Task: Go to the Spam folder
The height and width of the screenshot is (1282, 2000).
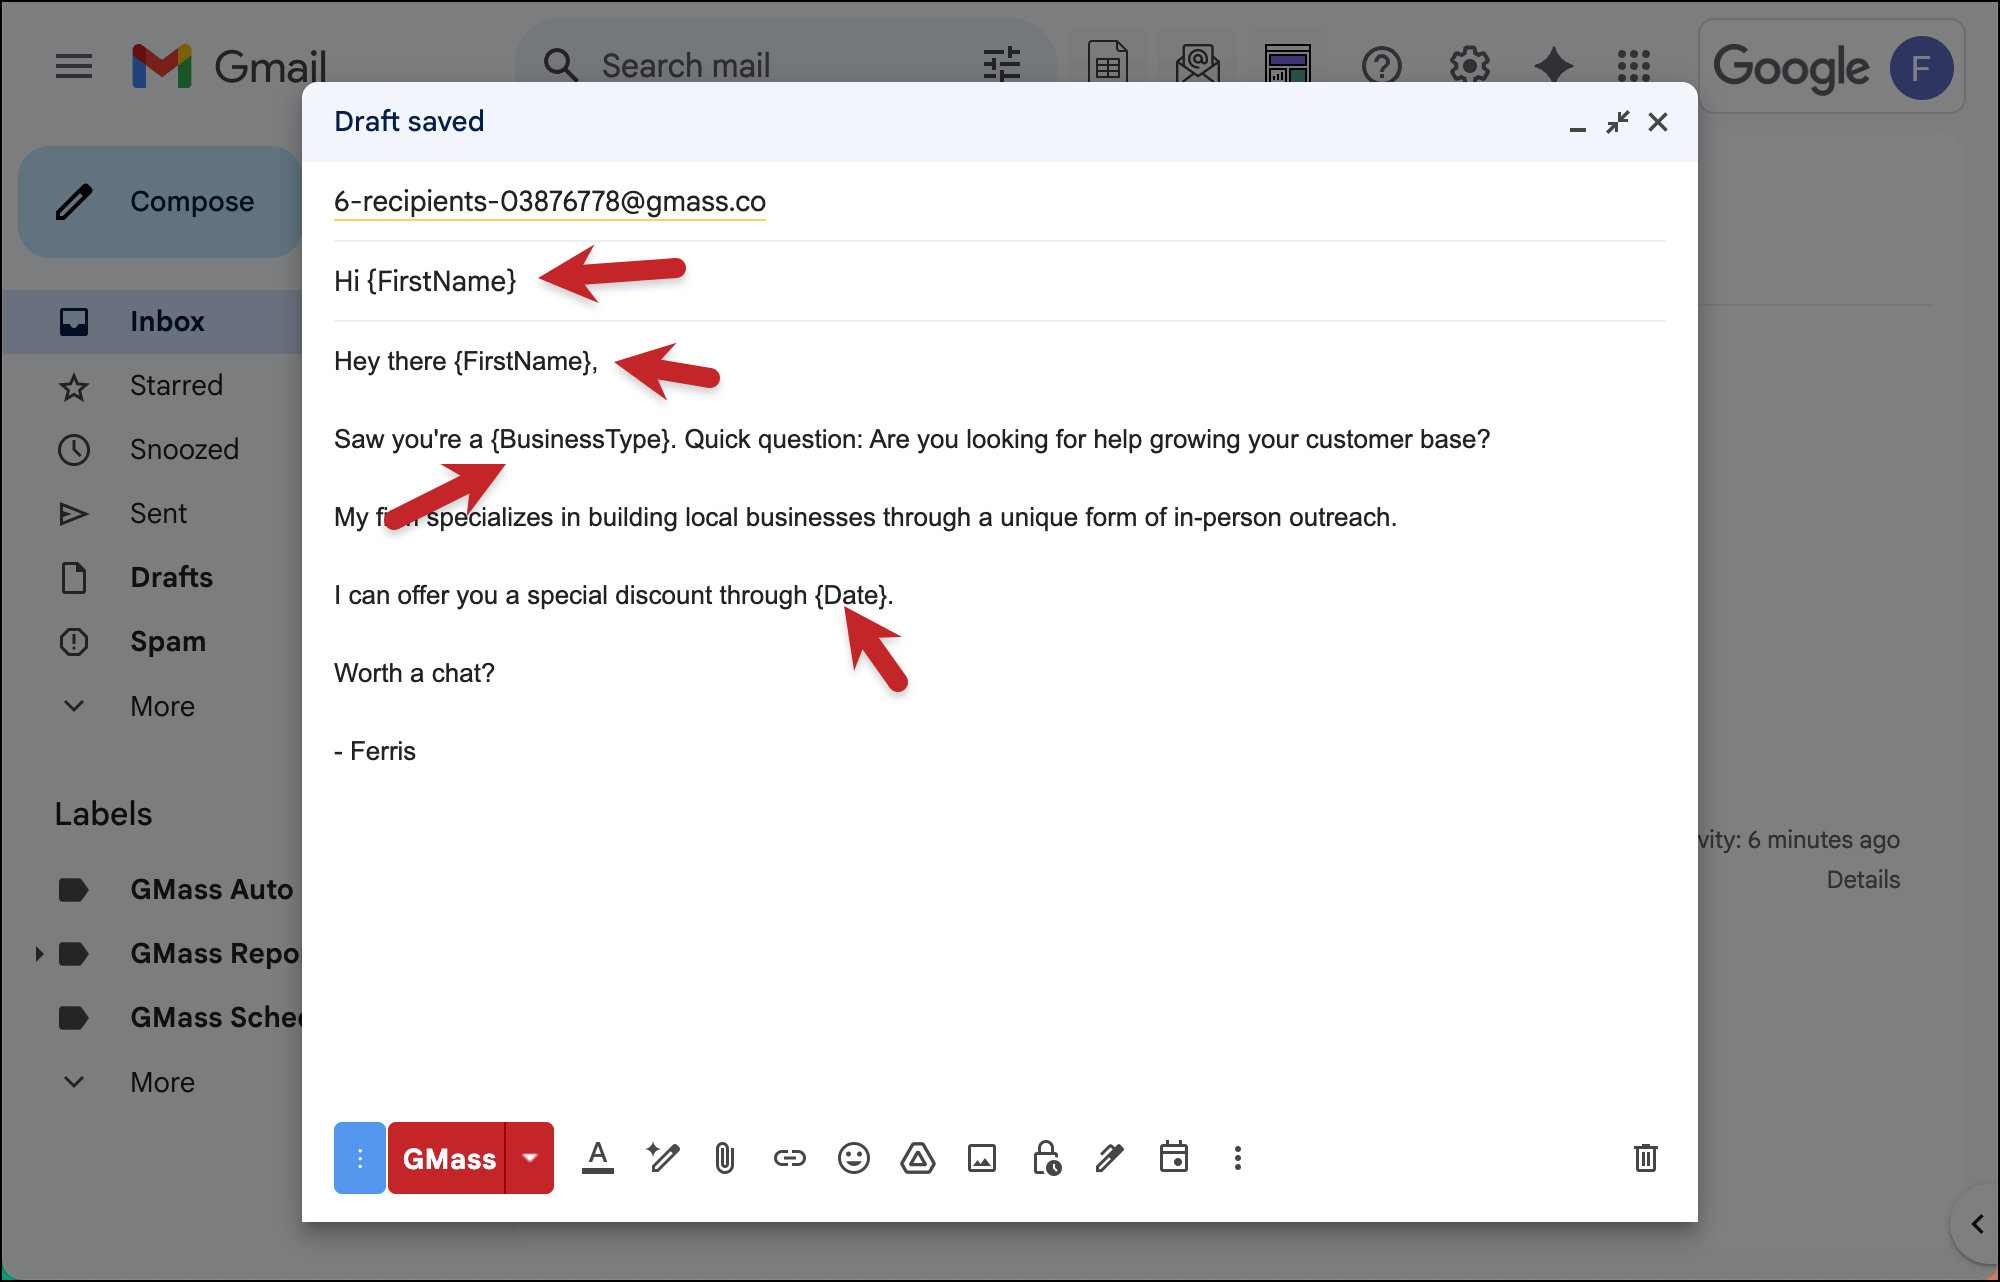Action: (x=167, y=641)
